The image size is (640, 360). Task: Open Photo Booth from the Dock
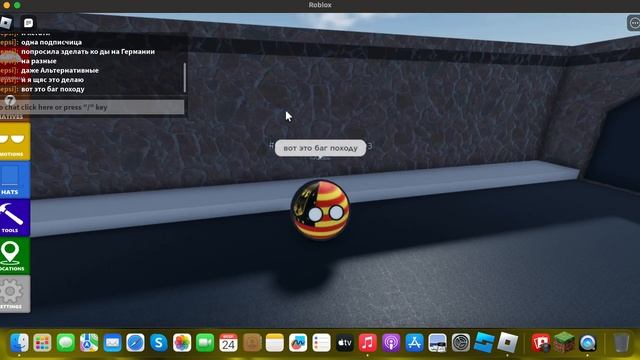[x=541, y=342]
